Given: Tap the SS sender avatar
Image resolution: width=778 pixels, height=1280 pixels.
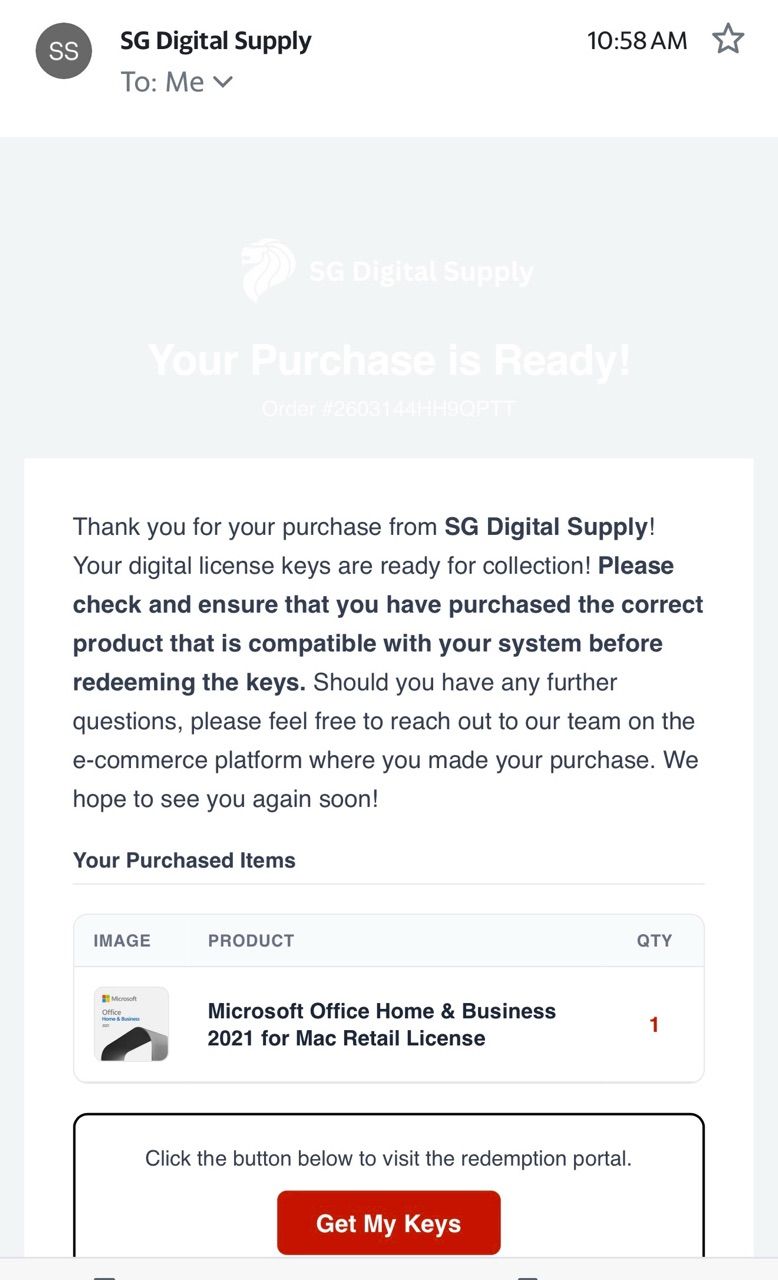Looking at the screenshot, I should point(63,51).
